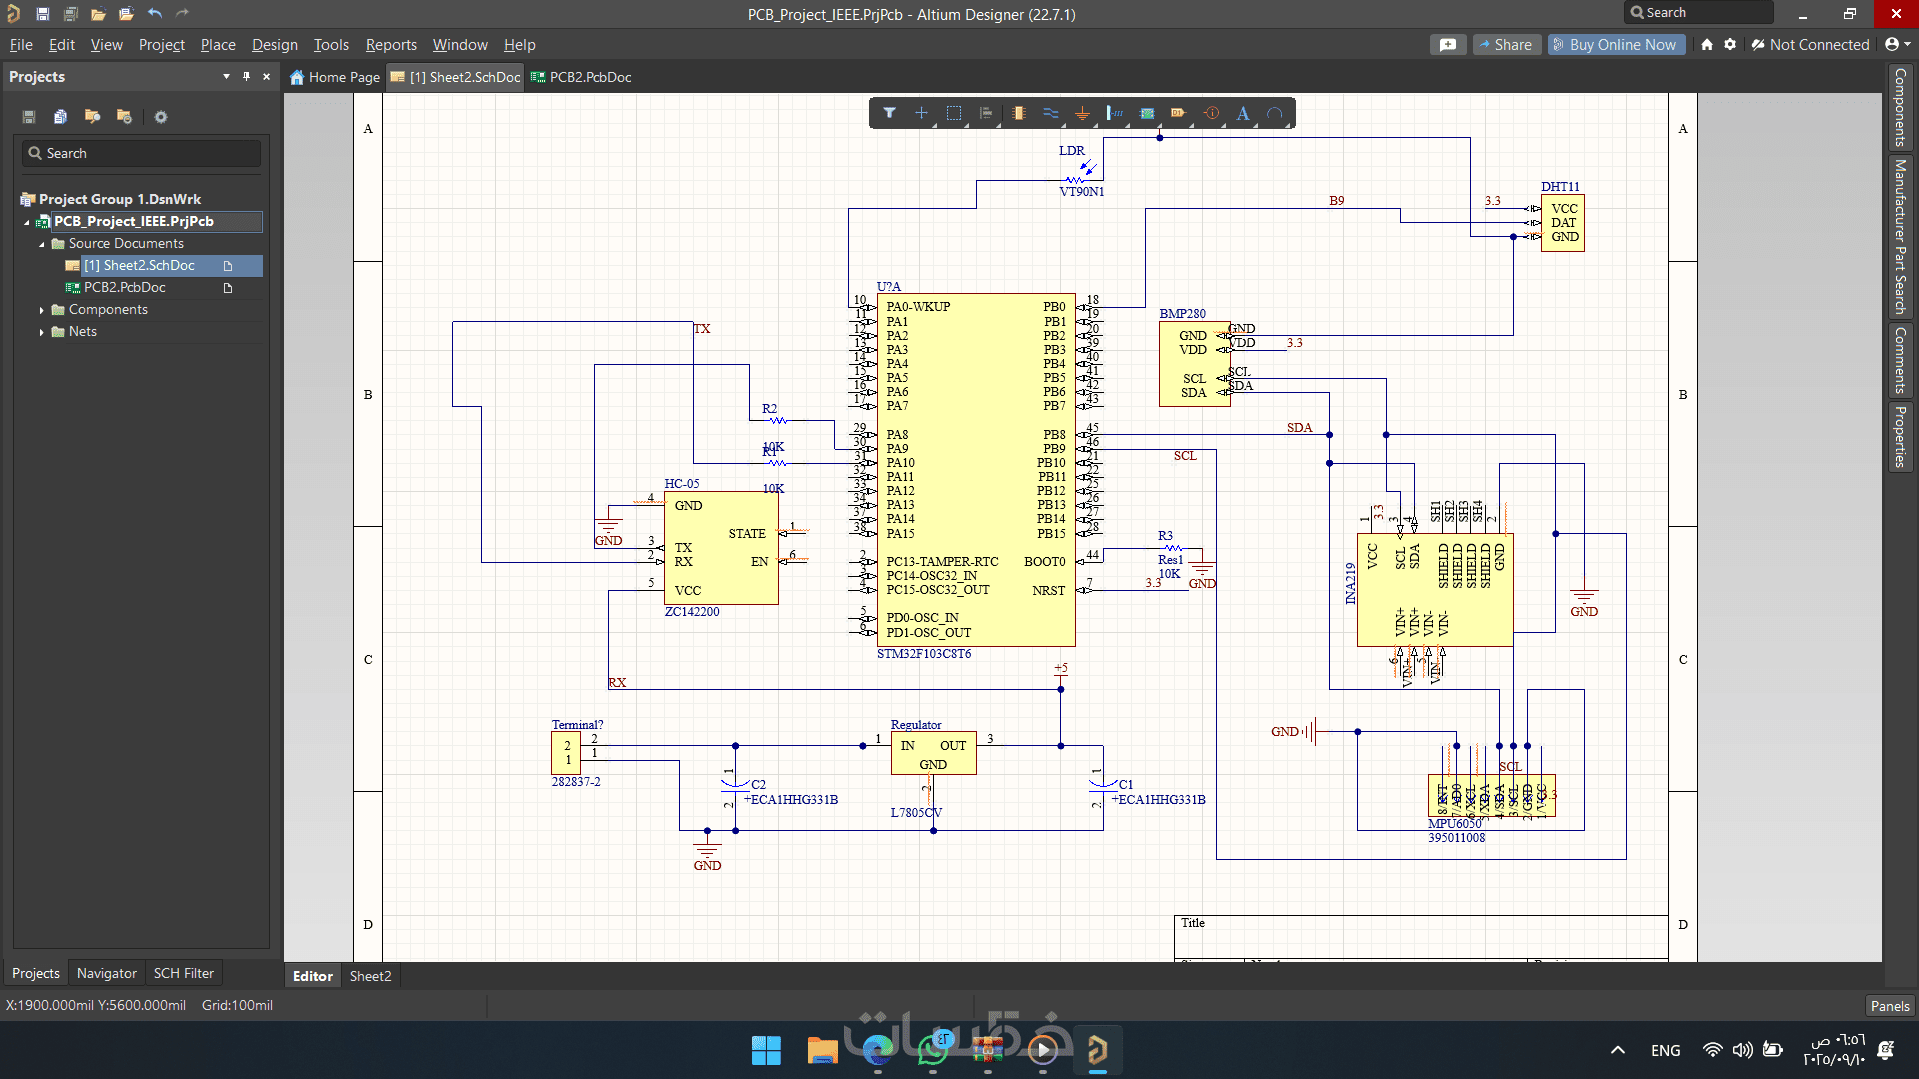The width and height of the screenshot is (1919, 1079).
Task: Click the Buy Online Now button
Action: tap(1613, 45)
